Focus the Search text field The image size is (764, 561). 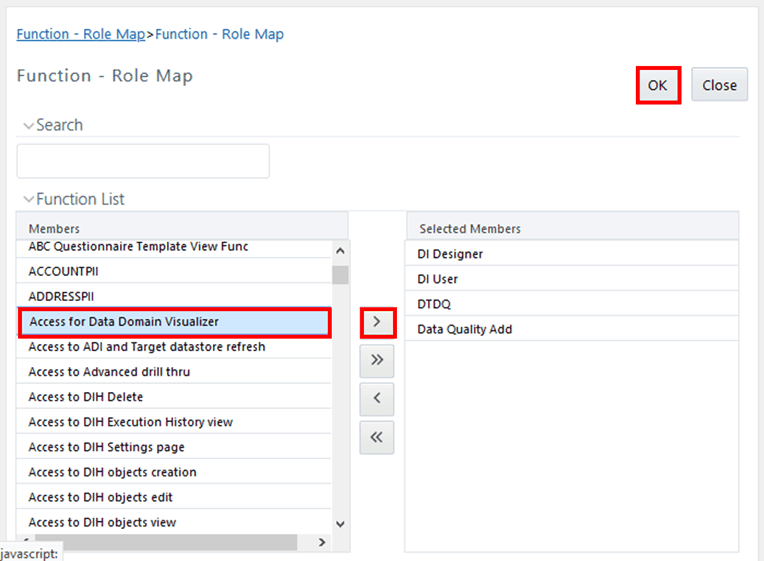click(x=143, y=161)
